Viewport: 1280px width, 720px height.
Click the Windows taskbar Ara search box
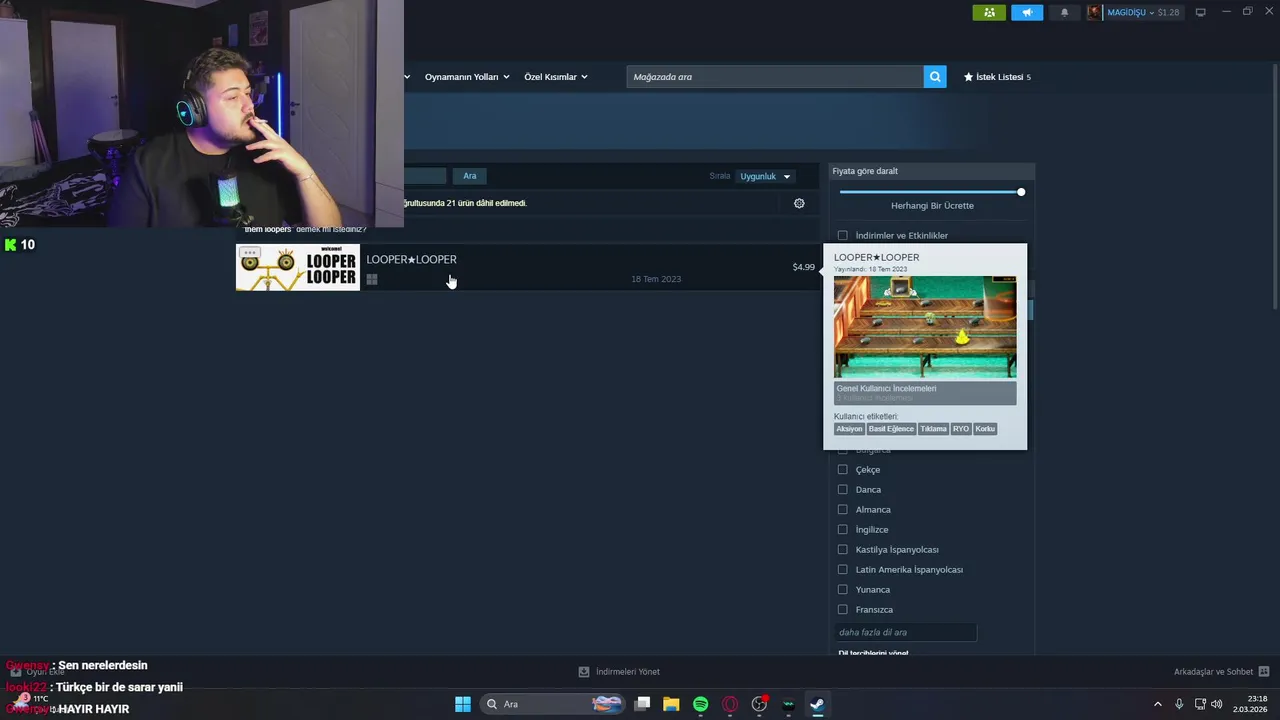552,704
